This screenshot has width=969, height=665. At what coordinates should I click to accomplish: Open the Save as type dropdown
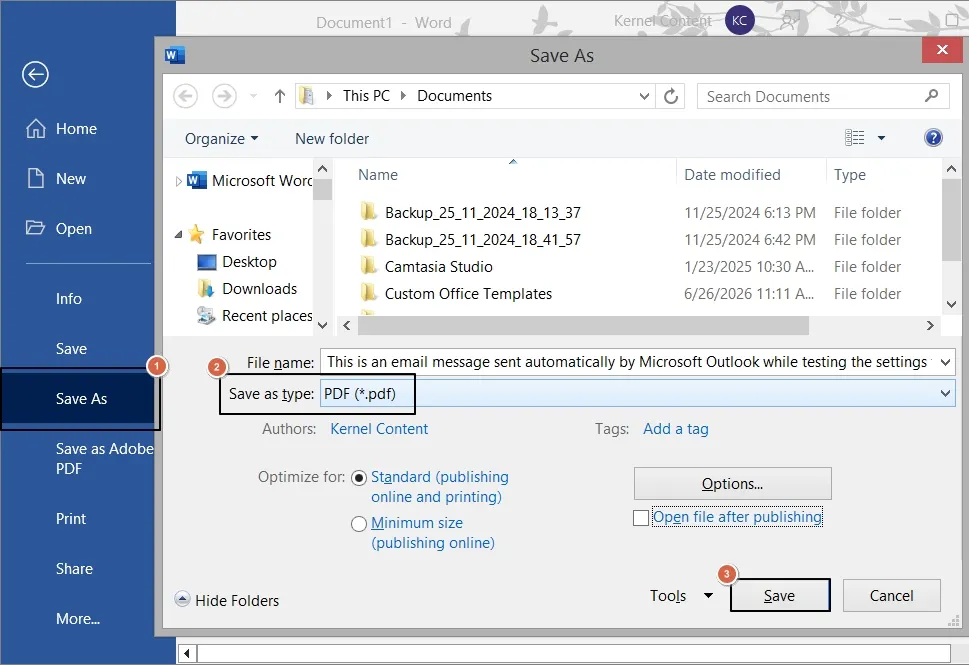(x=945, y=393)
